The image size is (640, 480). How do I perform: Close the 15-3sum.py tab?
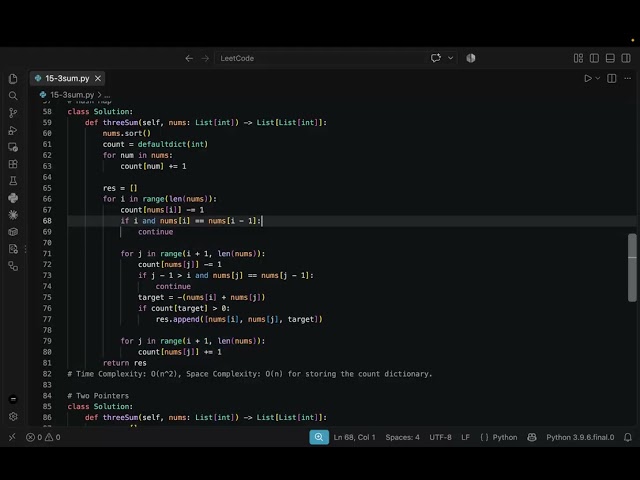(98, 78)
